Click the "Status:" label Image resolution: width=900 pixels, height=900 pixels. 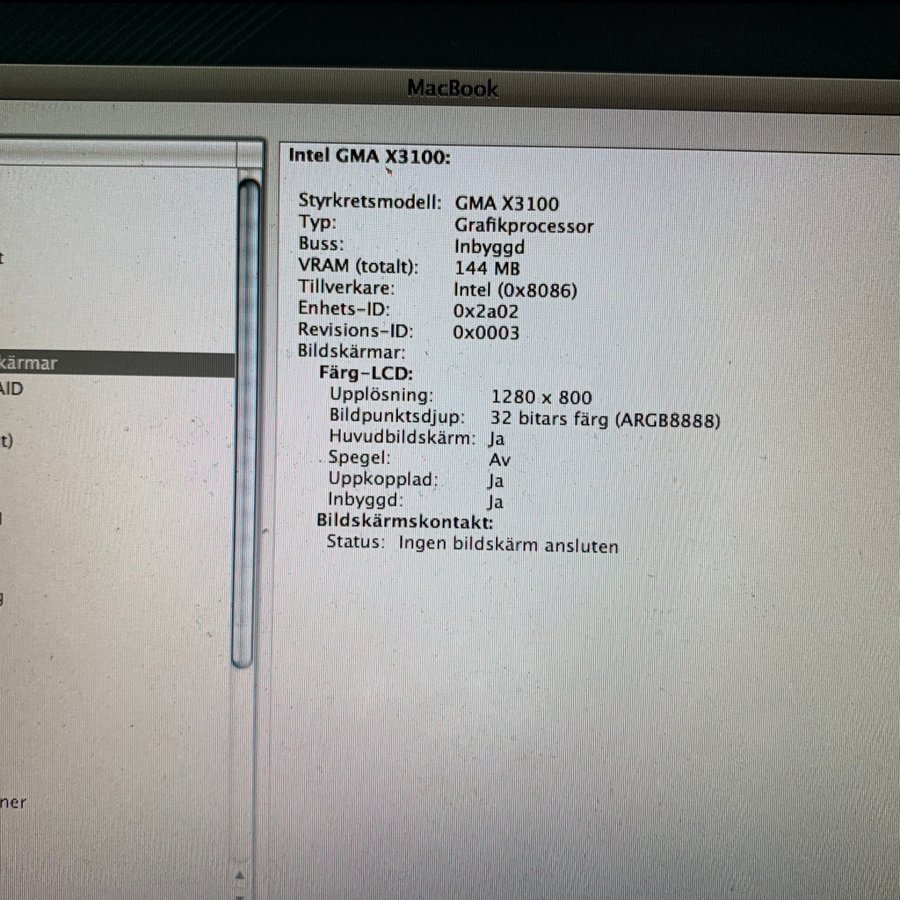[356, 542]
